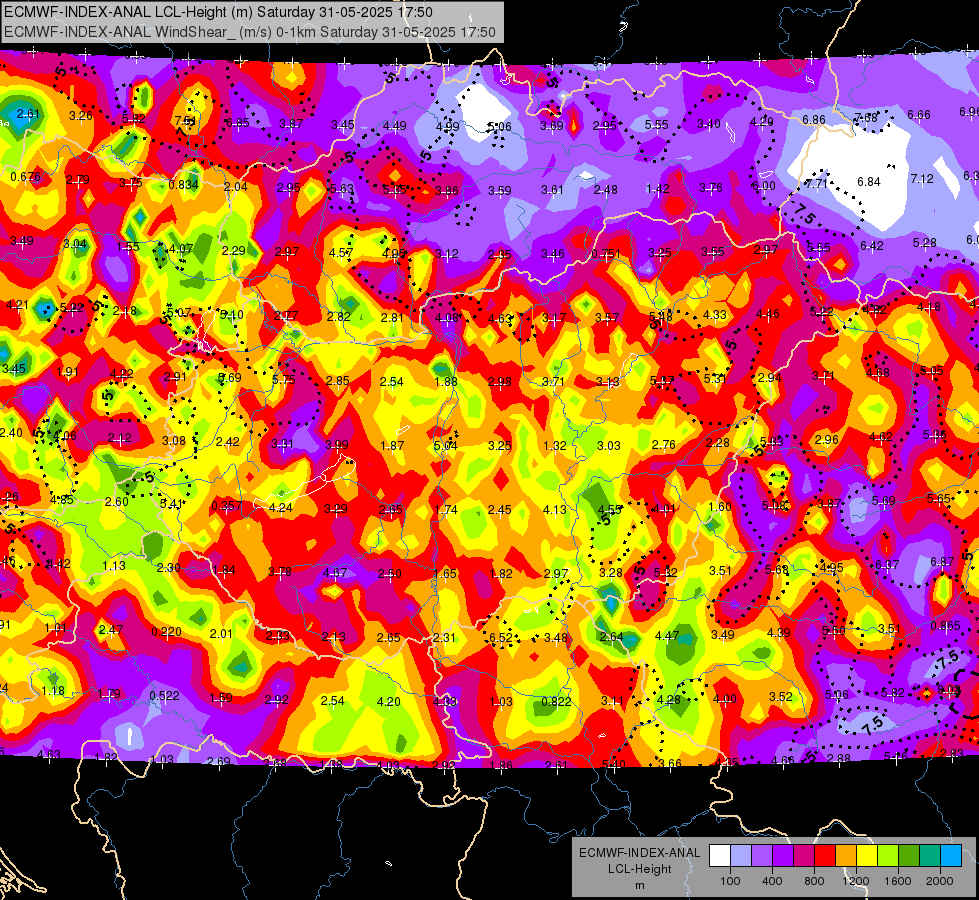Click the teal legend swatch
Screen dimensions: 979x900
(930, 856)
